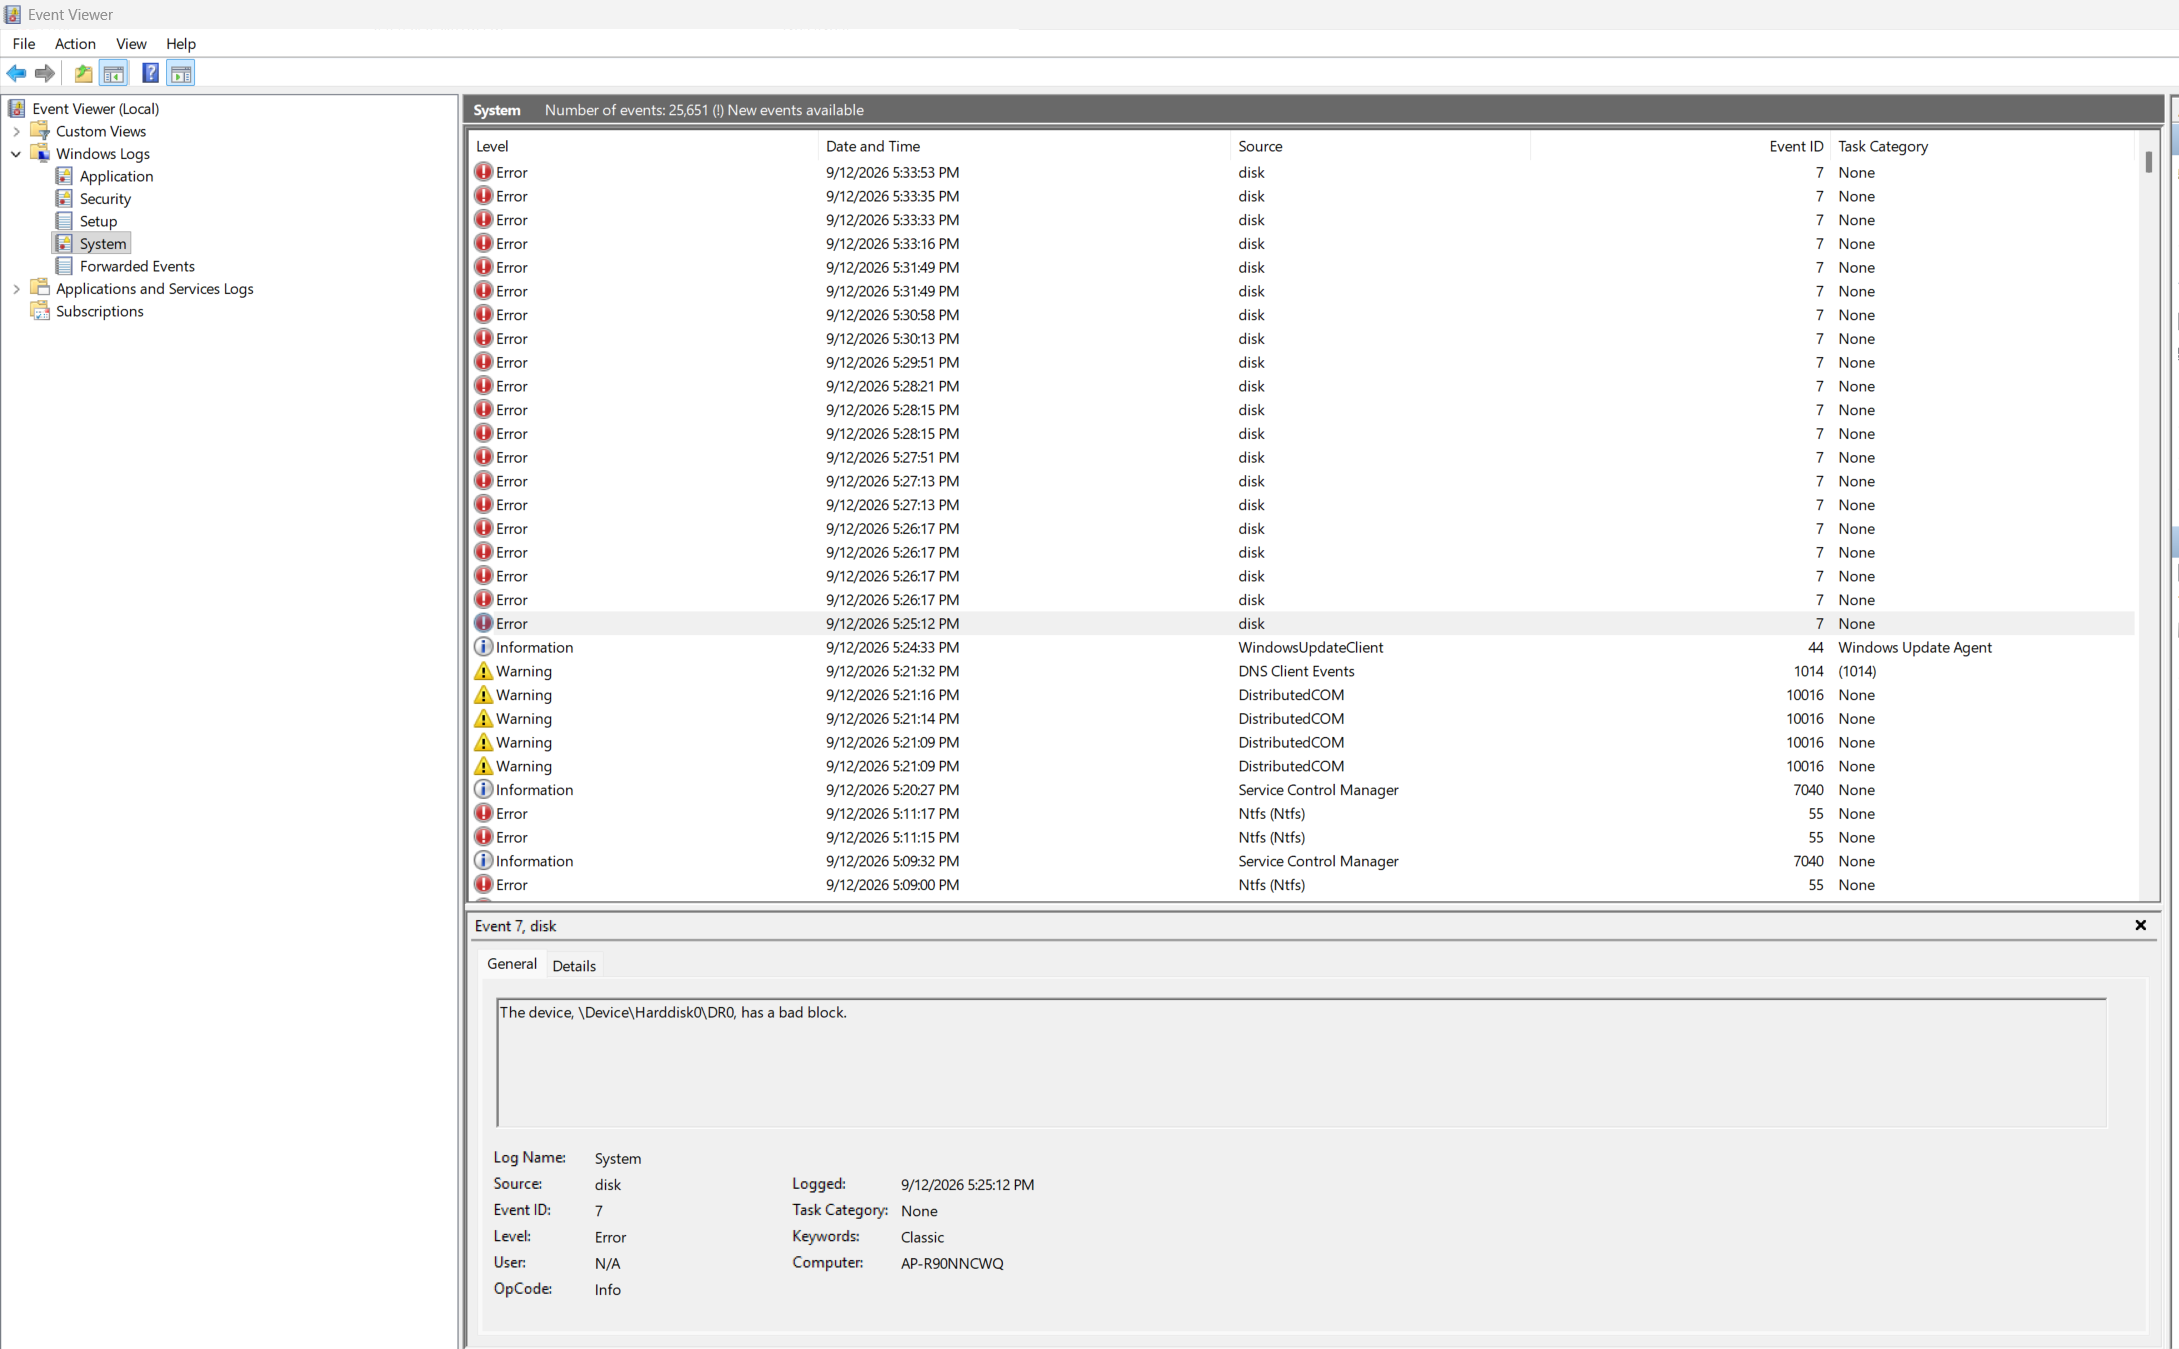Open the Action menu
The image size is (2179, 1349).
pos(75,43)
